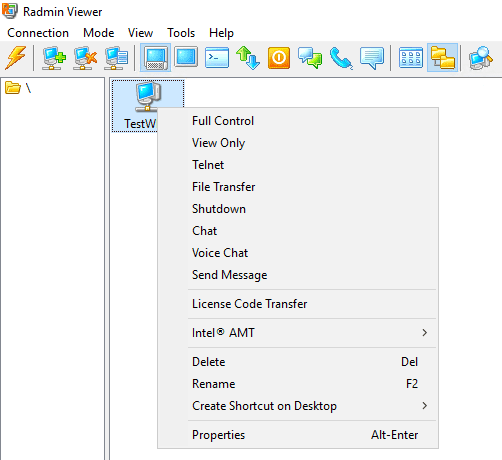Select View Only mode toolbar icon

click(186, 57)
